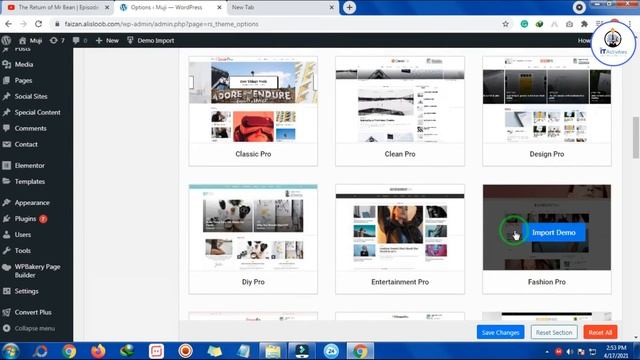This screenshot has width=640, height=360.
Task: Open the browser Extensions puzzle icon
Action: (584, 24)
